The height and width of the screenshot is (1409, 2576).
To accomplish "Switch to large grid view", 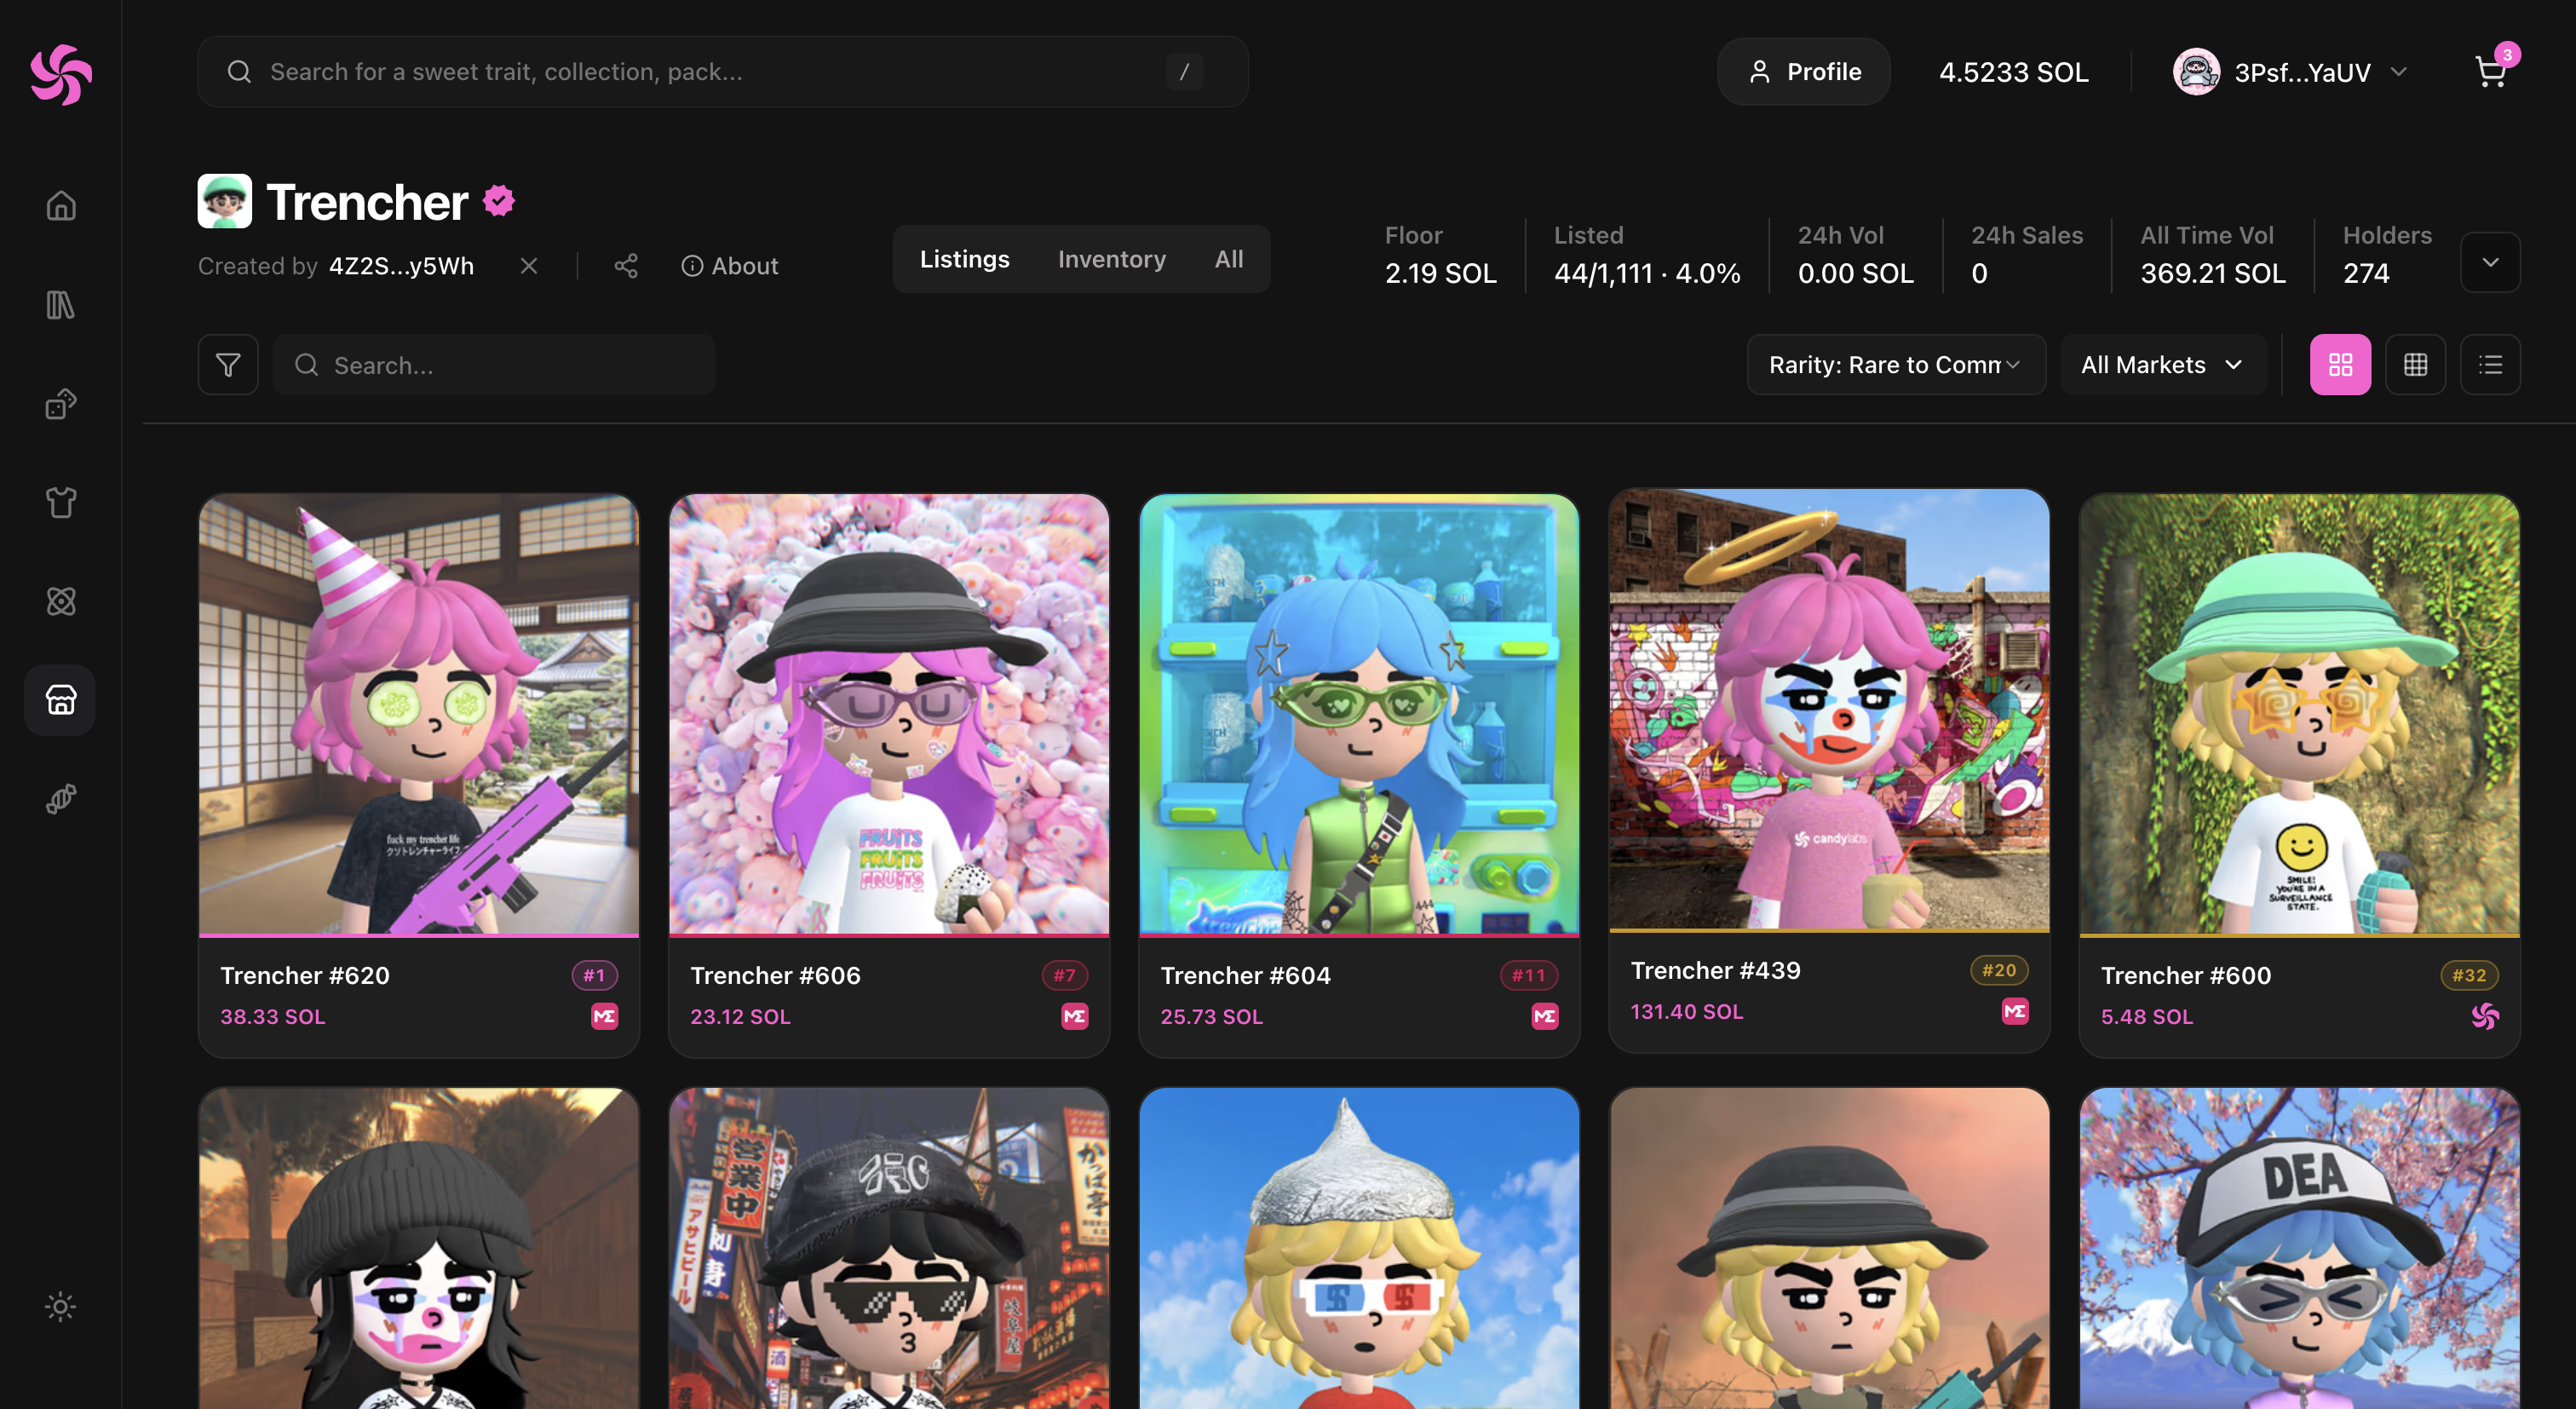I will tap(2340, 365).
